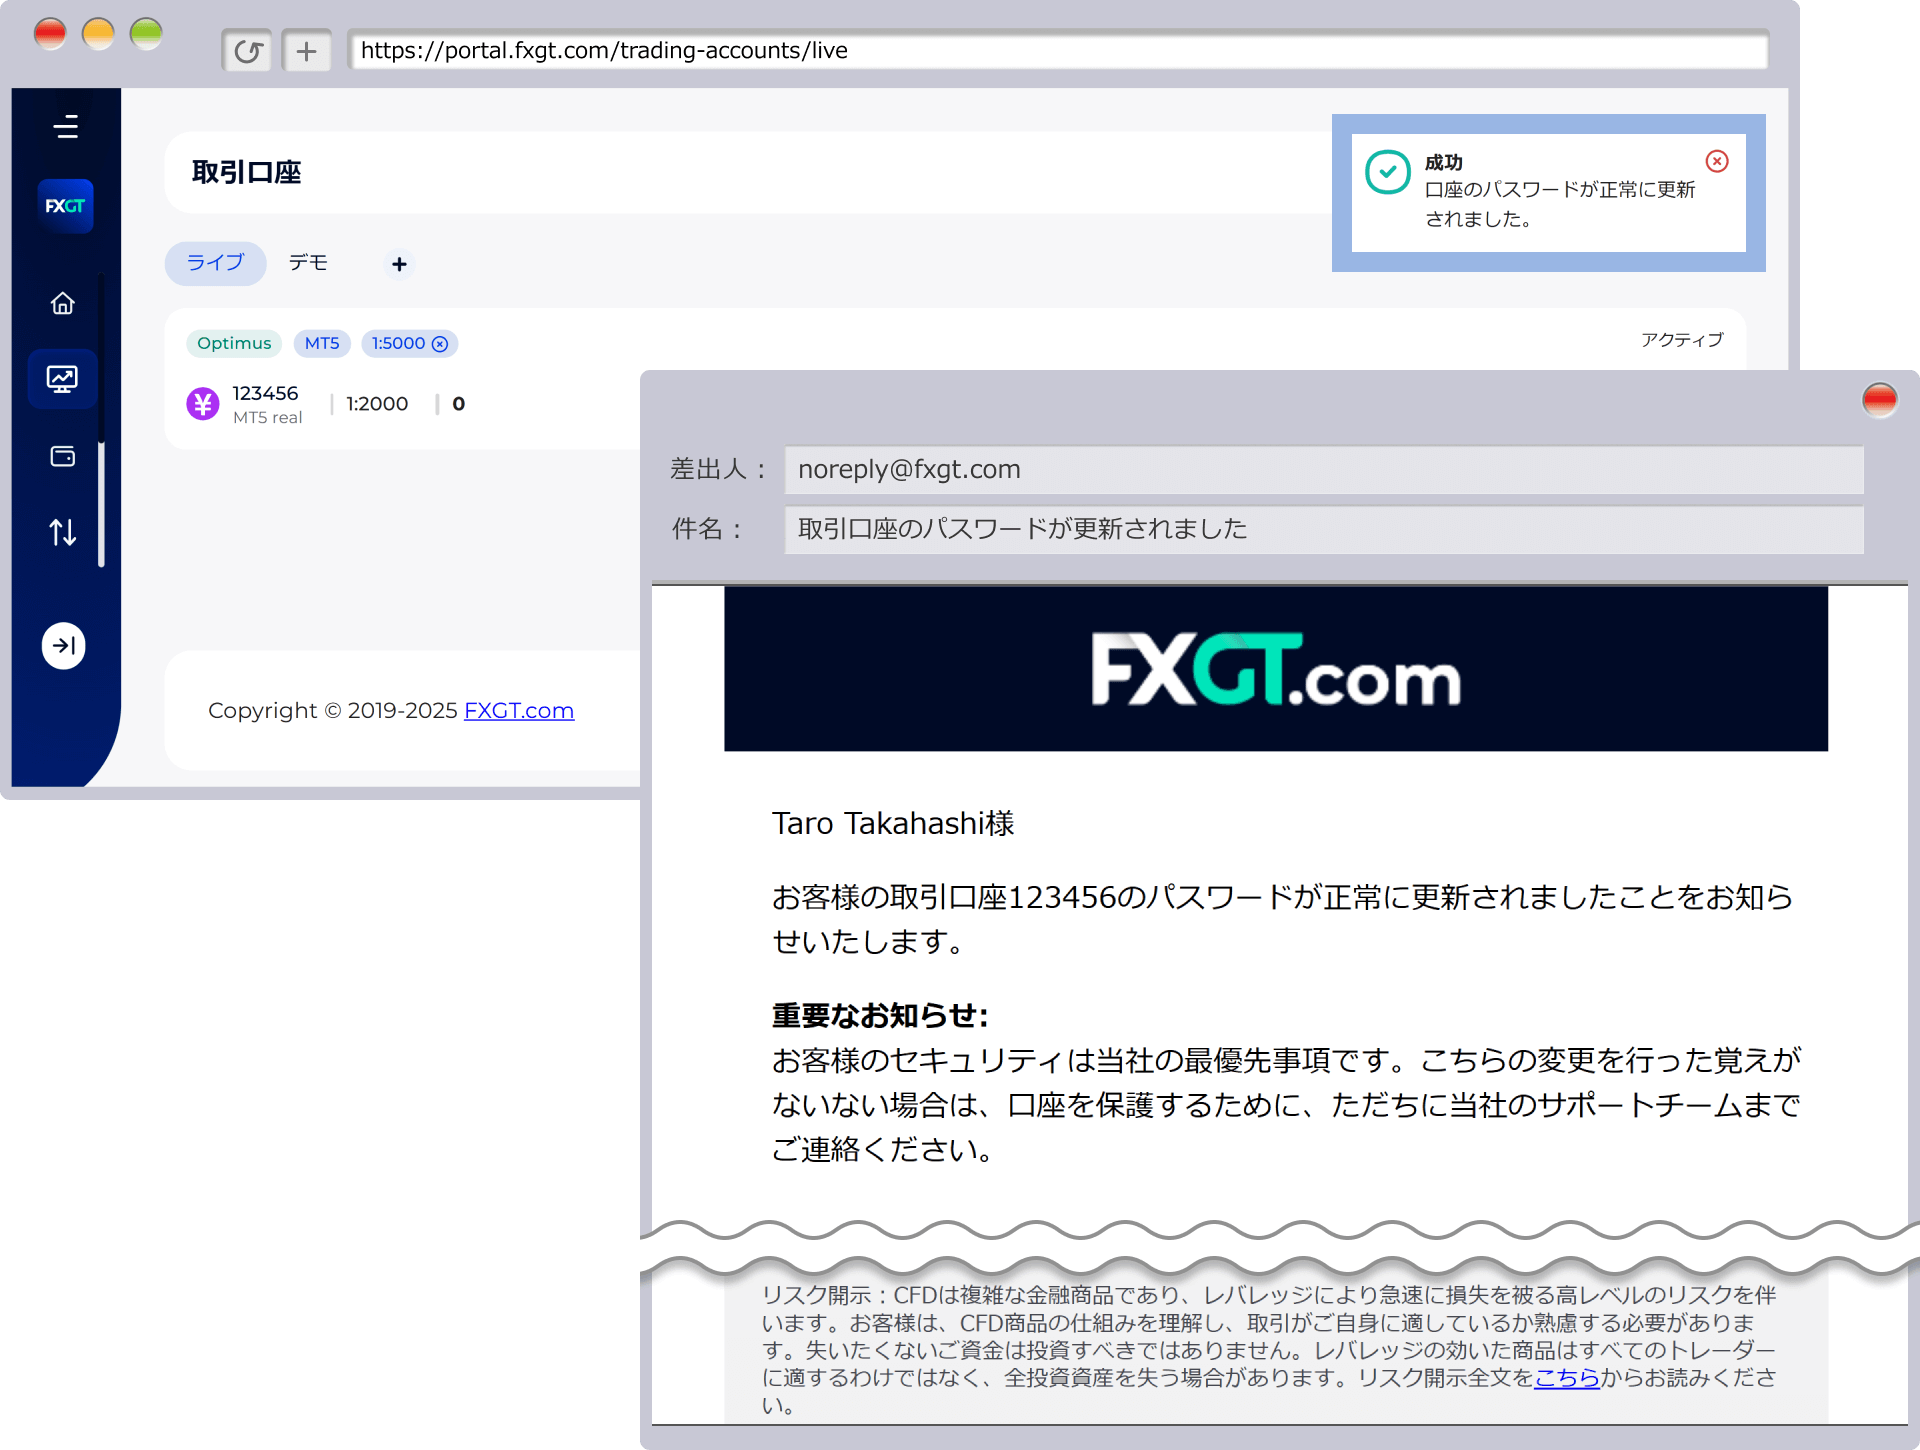
Task: Click browser reload button
Action: 247,51
